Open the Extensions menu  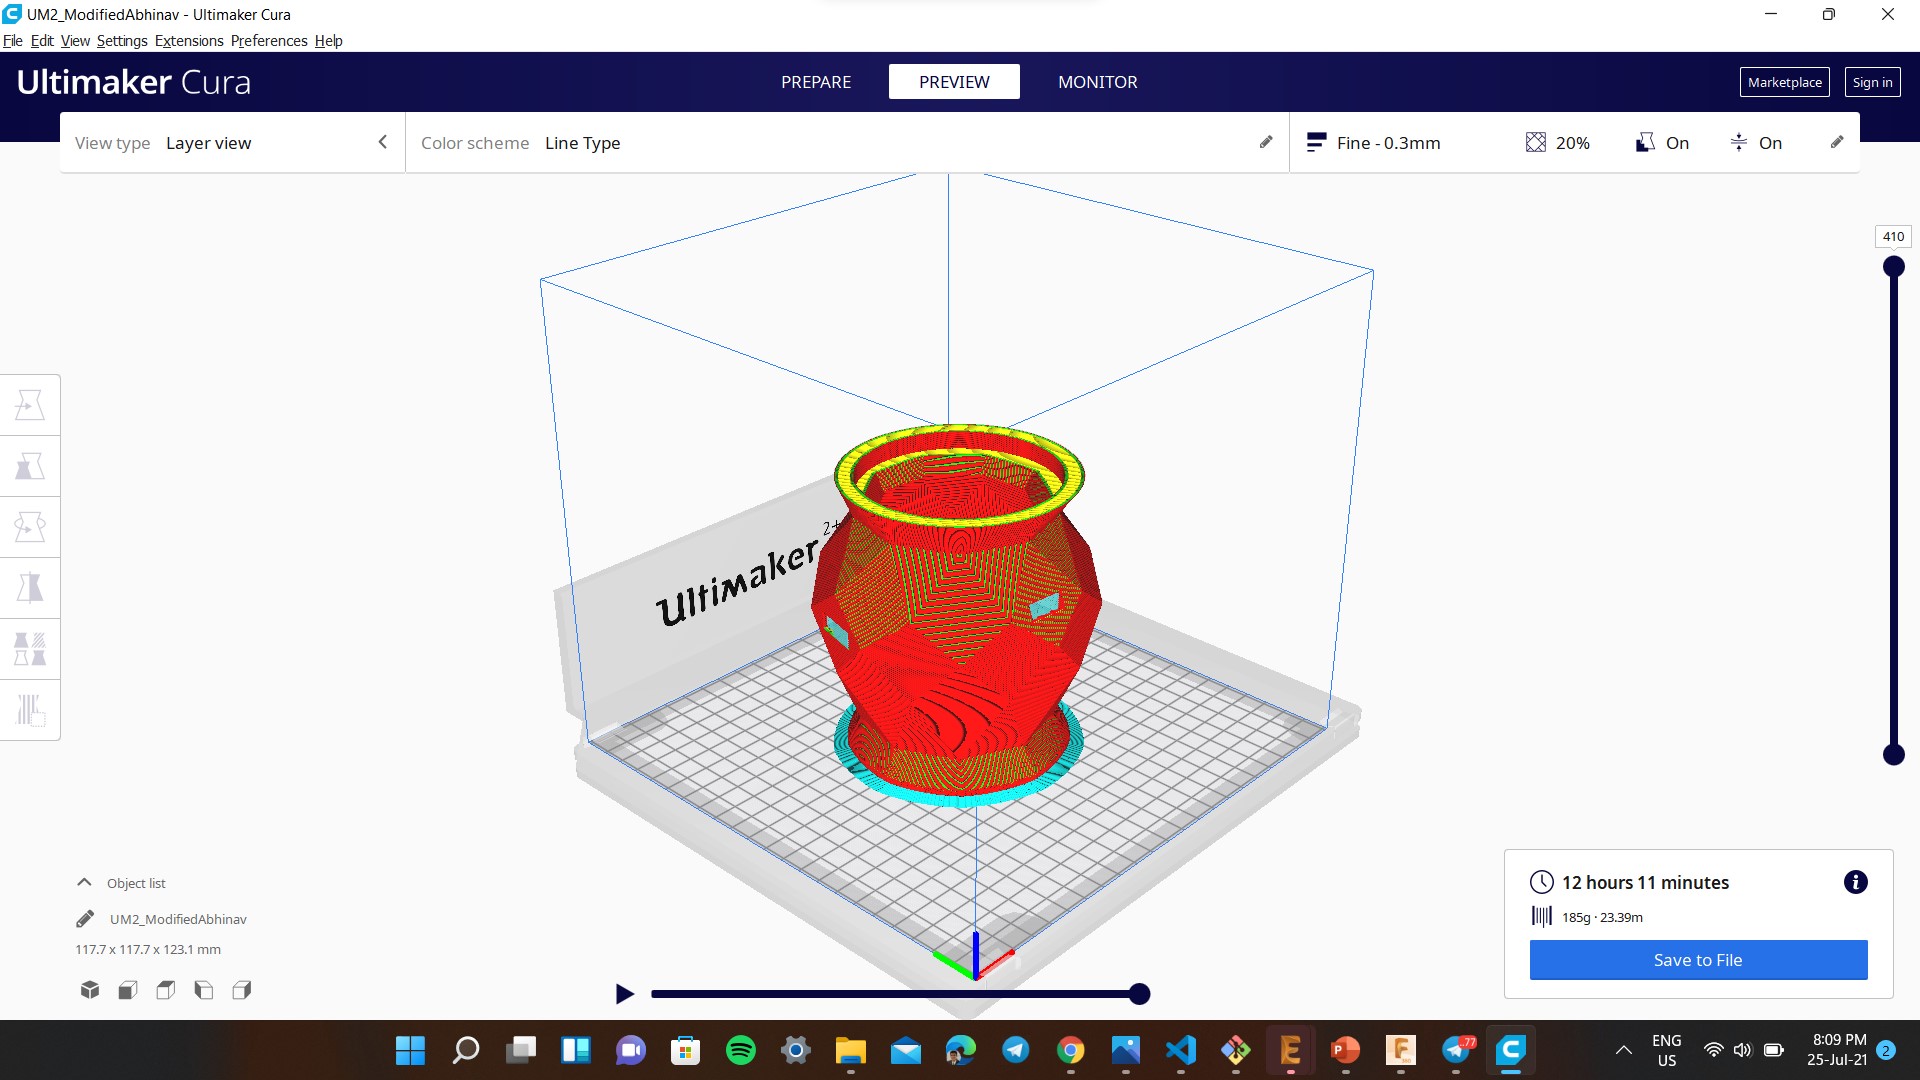189,41
